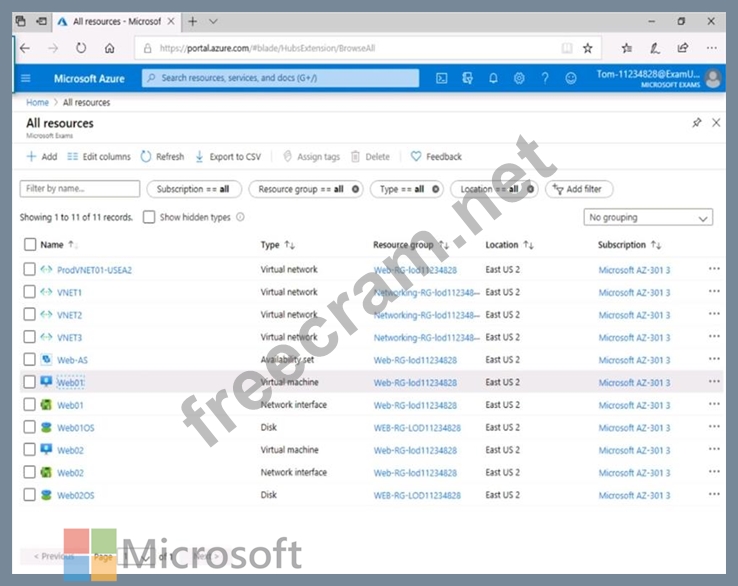Go back in the browser
Screen dimensions: 738x586
(x=25, y=48)
